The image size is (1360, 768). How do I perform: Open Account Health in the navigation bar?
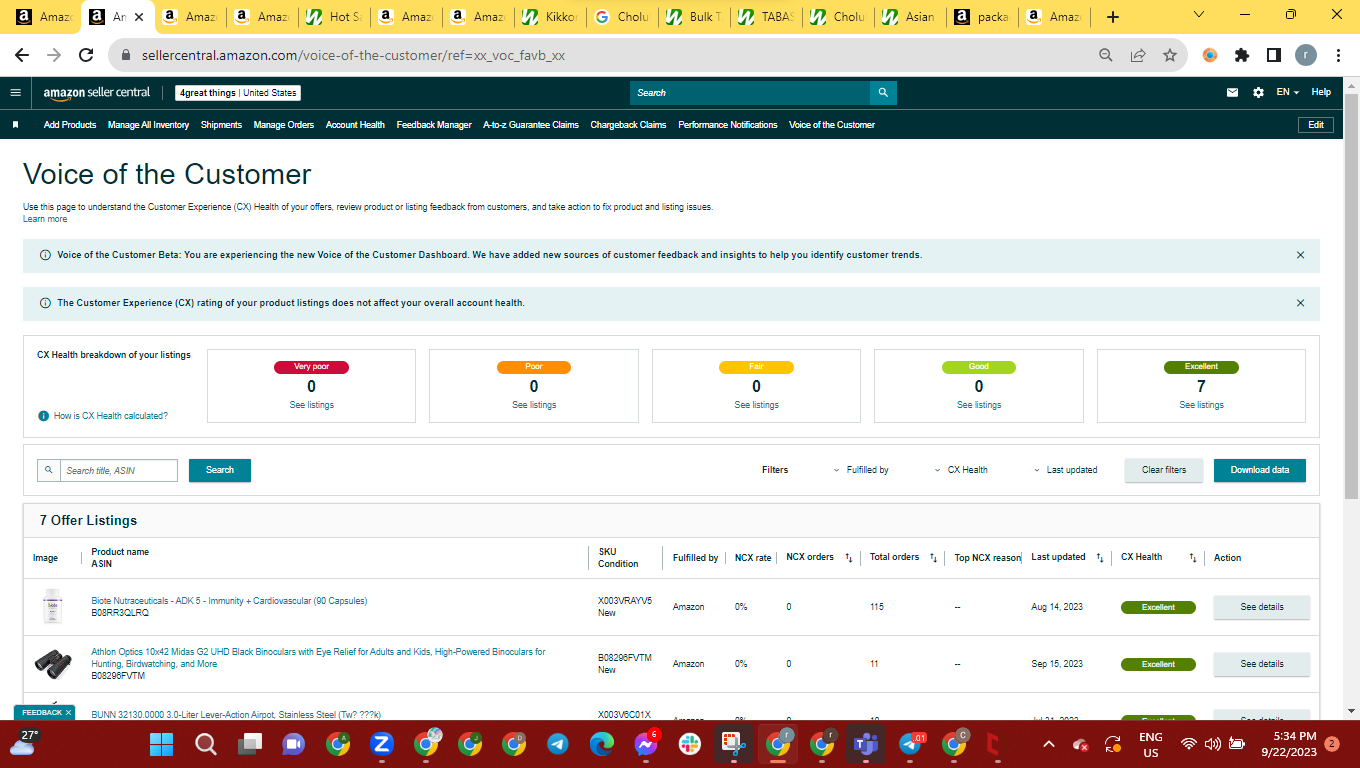coord(355,125)
